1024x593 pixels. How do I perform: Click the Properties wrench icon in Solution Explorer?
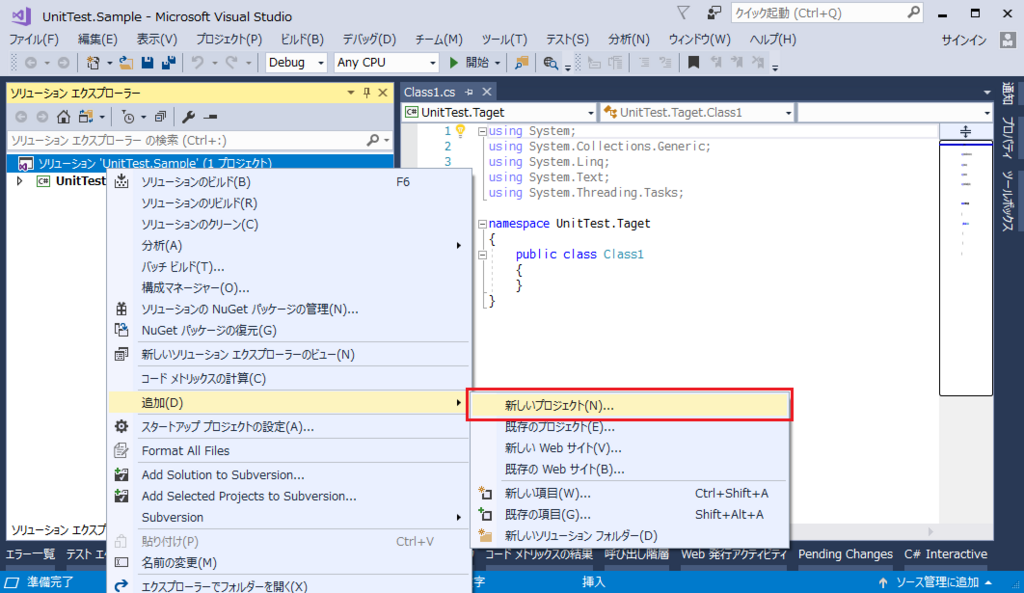click(189, 117)
